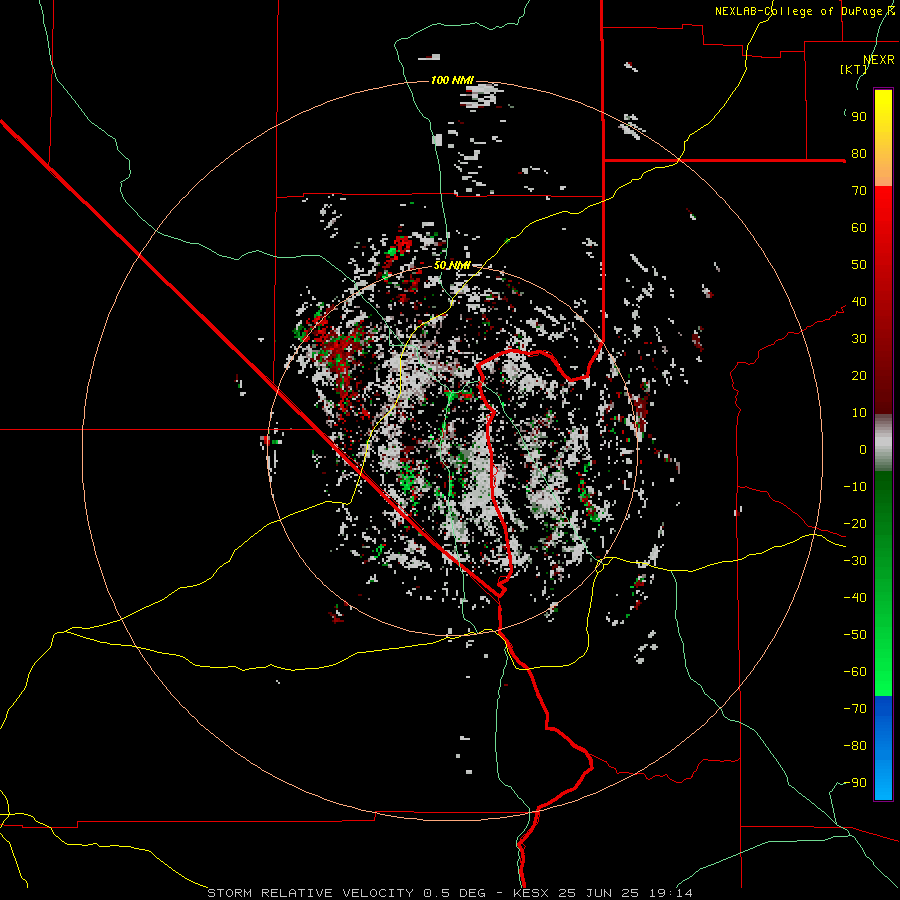Click the 0 tick label on velocity scale
Image resolution: width=900 pixels, height=900 pixels.
(863, 449)
